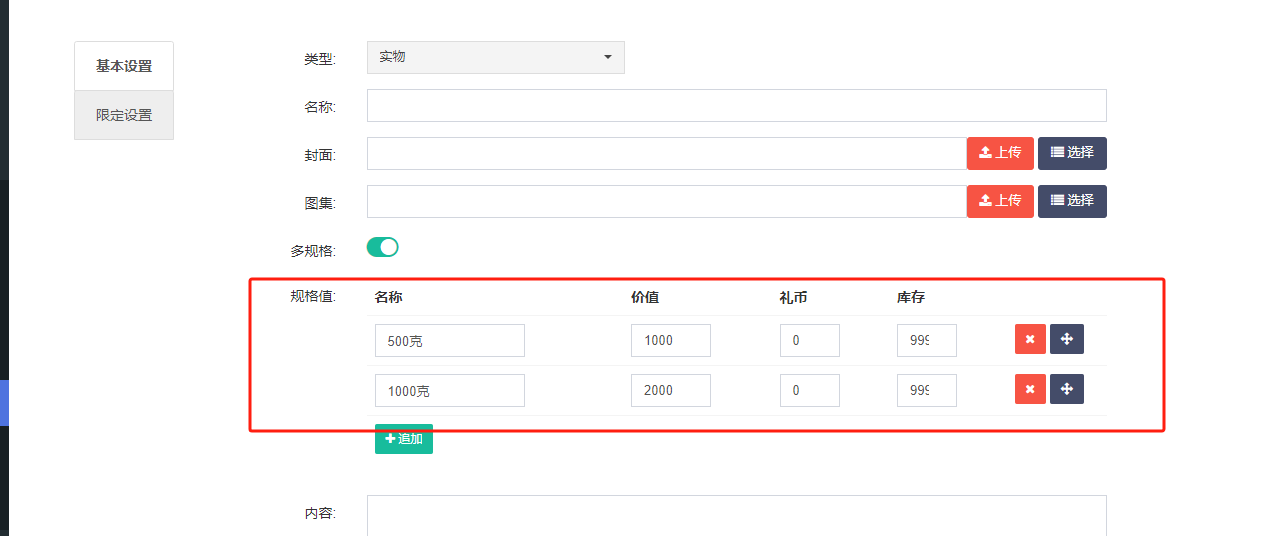This screenshot has width=1272, height=536.
Task: Click the 价值 column header
Action: pyautogui.click(x=645, y=297)
